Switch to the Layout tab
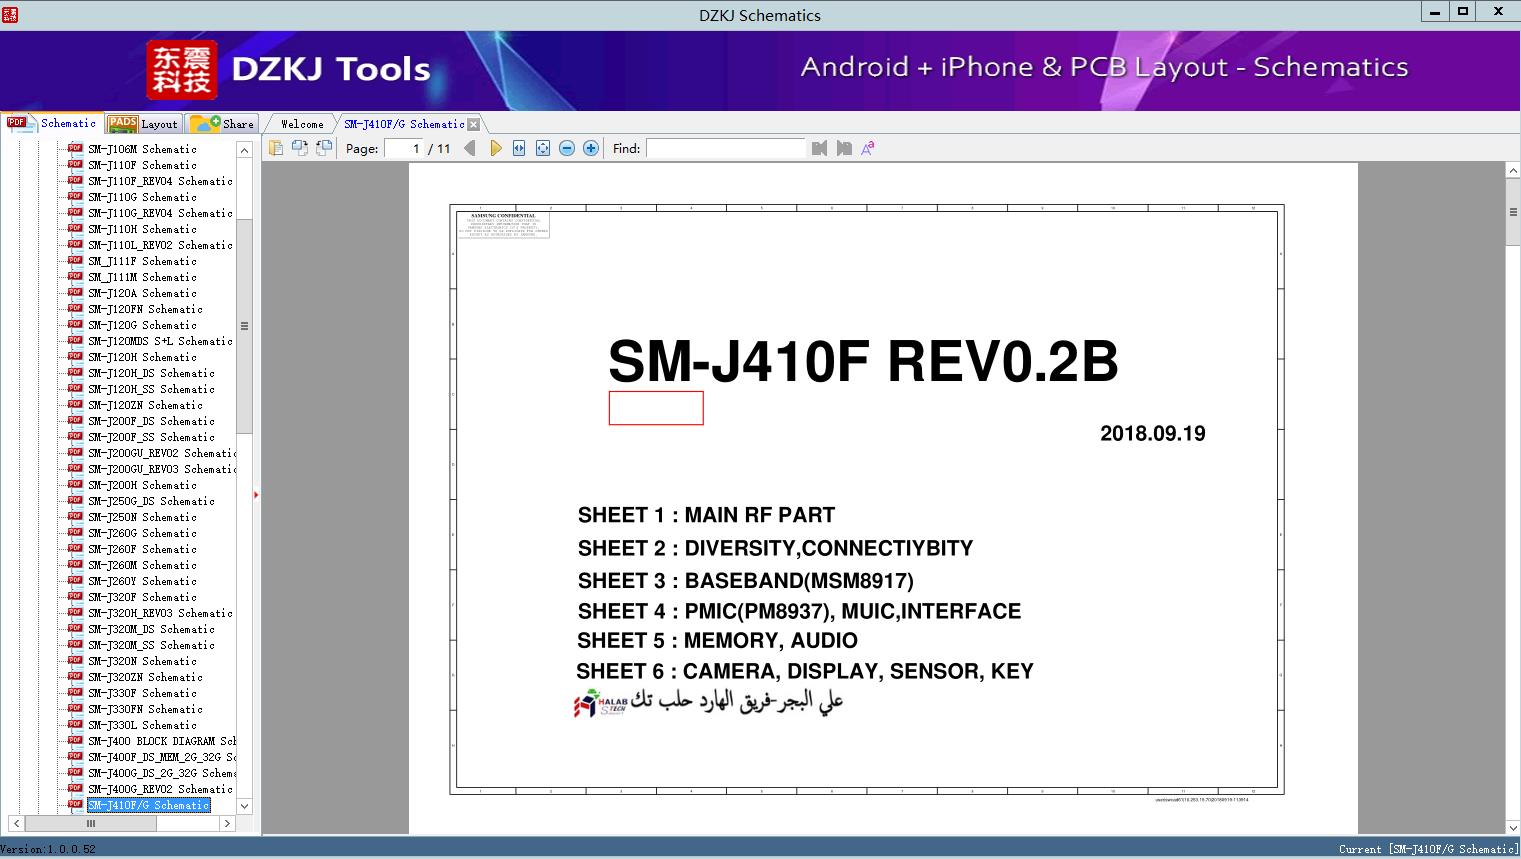The height and width of the screenshot is (859, 1521). click(x=143, y=124)
